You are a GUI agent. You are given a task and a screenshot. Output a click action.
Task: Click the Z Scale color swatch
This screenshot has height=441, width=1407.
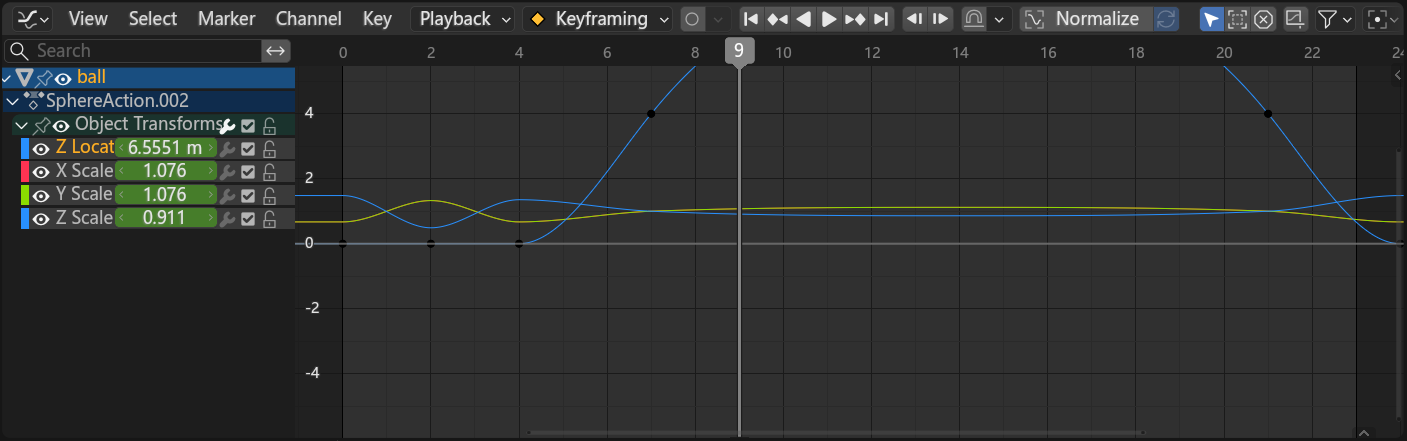(25, 218)
